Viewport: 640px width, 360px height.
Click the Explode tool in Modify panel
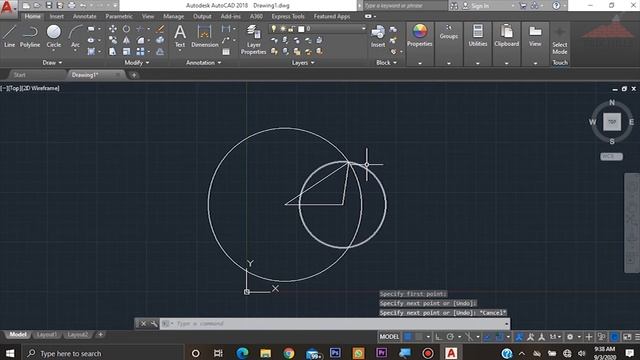click(x=160, y=40)
